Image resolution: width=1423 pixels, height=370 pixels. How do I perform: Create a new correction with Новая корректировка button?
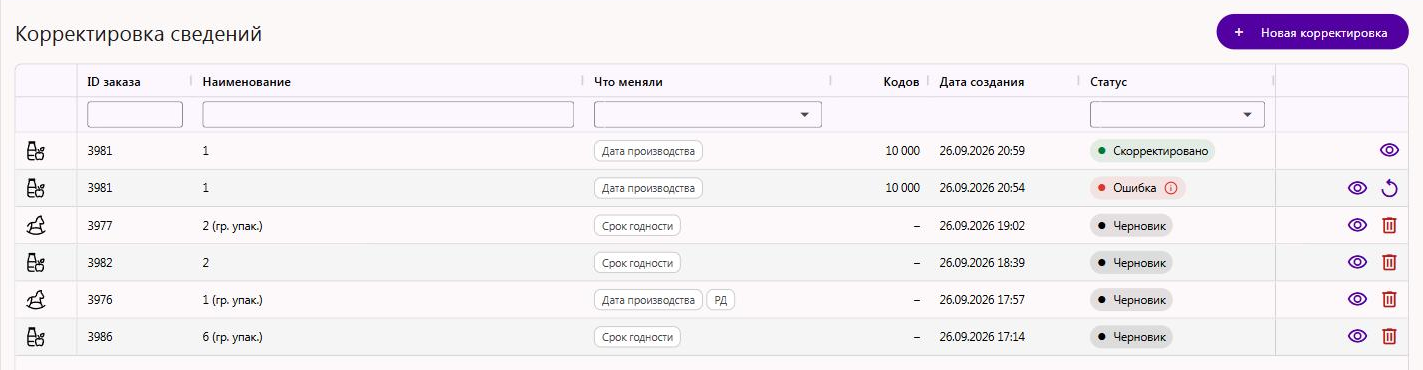pyautogui.click(x=1312, y=32)
